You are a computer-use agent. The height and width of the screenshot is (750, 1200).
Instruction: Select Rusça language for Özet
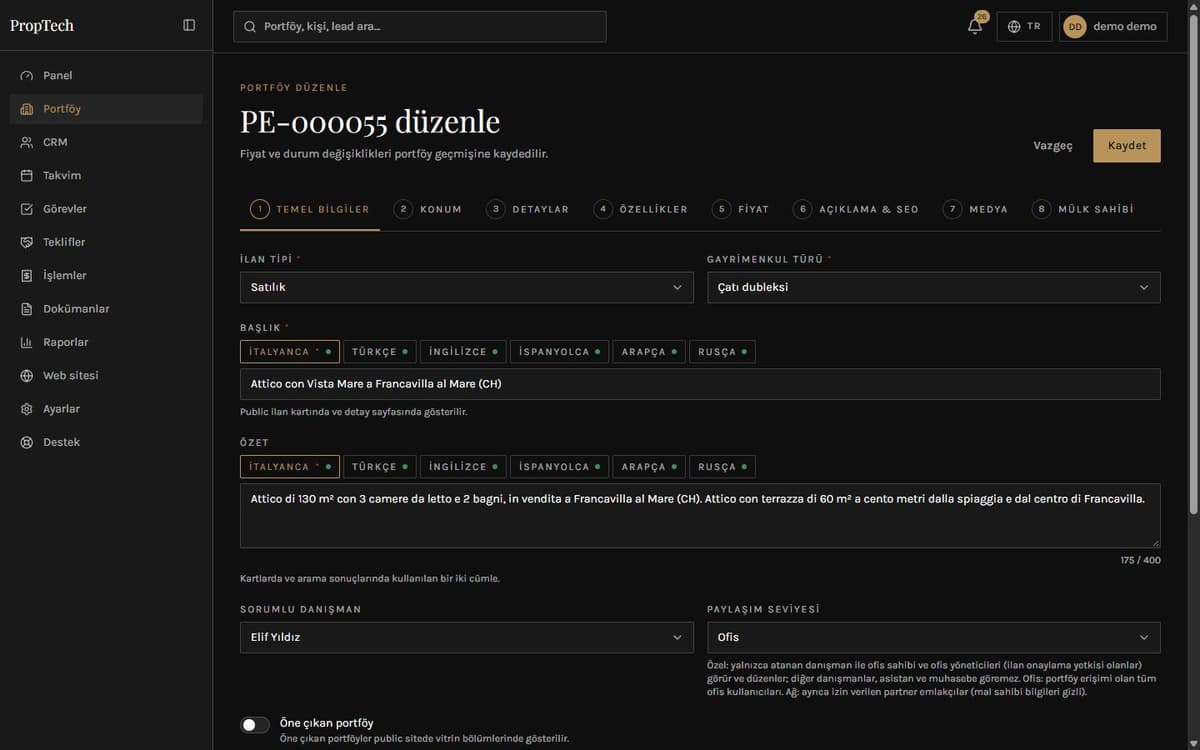click(722, 467)
